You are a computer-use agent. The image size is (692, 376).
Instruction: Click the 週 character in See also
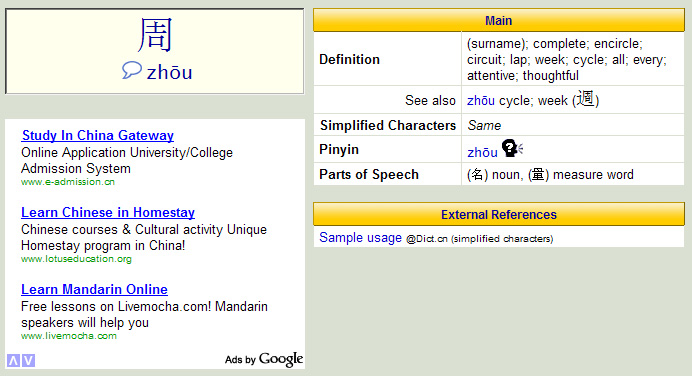click(x=586, y=99)
